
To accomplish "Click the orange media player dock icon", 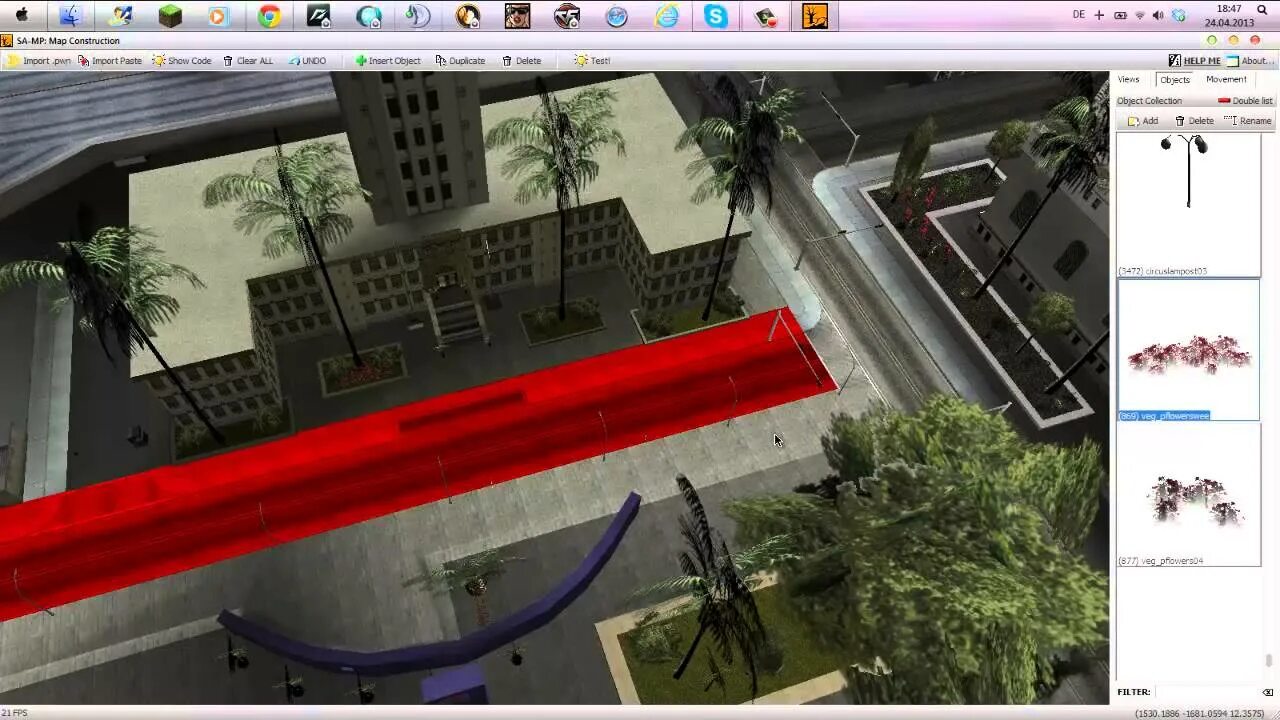I will [219, 16].
